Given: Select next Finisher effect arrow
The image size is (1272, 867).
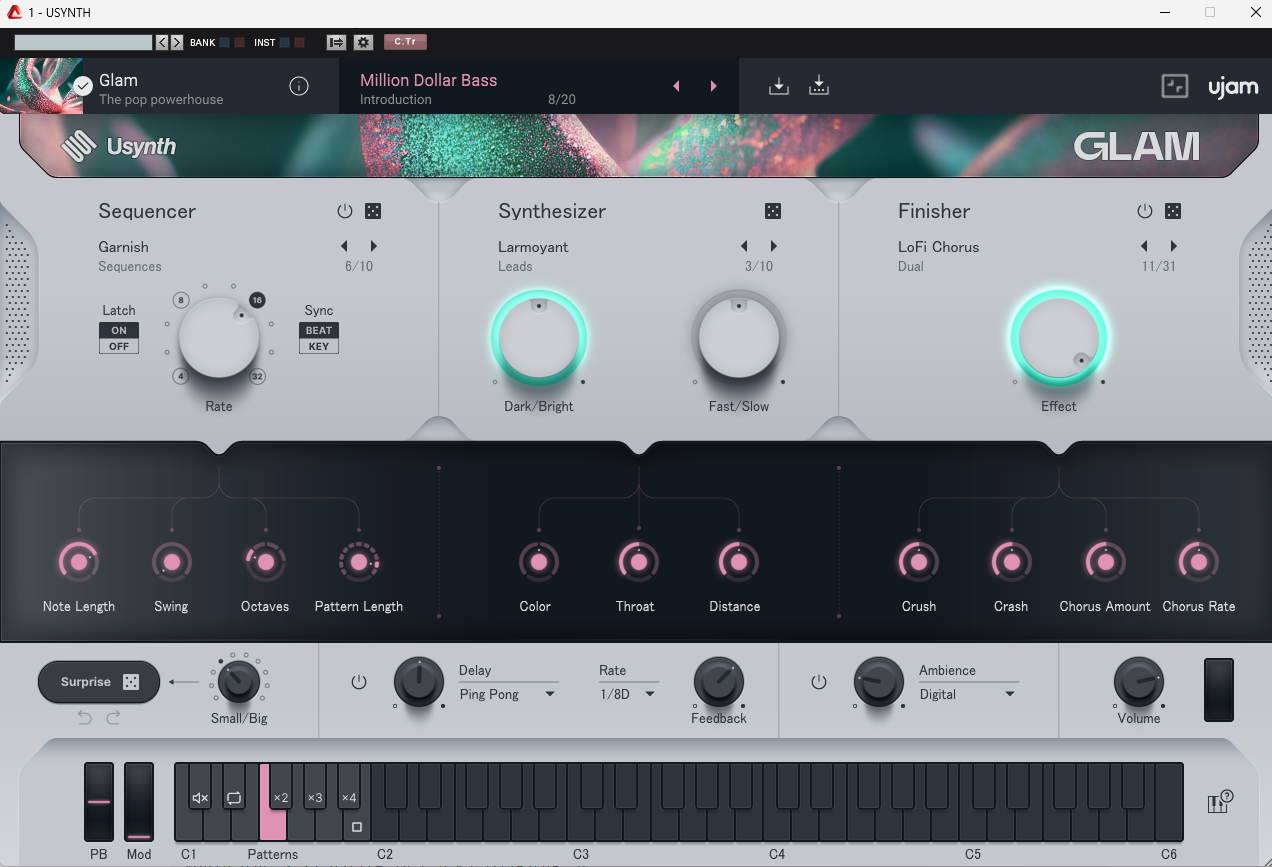Looking at the screenshot, I should coord(1174,246).
